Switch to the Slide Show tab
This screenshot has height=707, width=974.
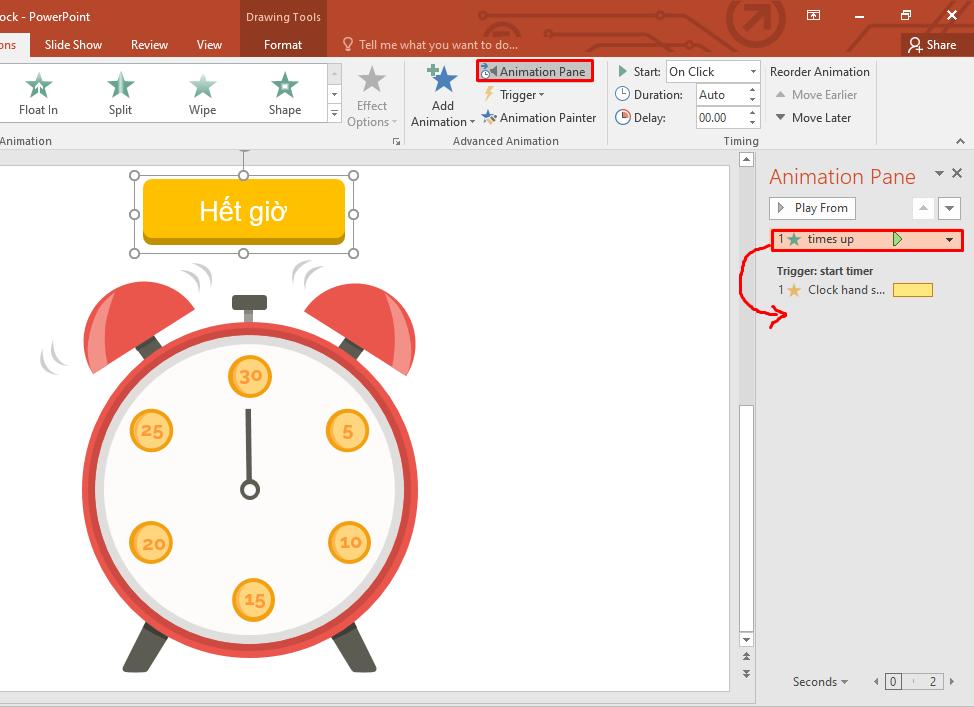coord(73,44)
